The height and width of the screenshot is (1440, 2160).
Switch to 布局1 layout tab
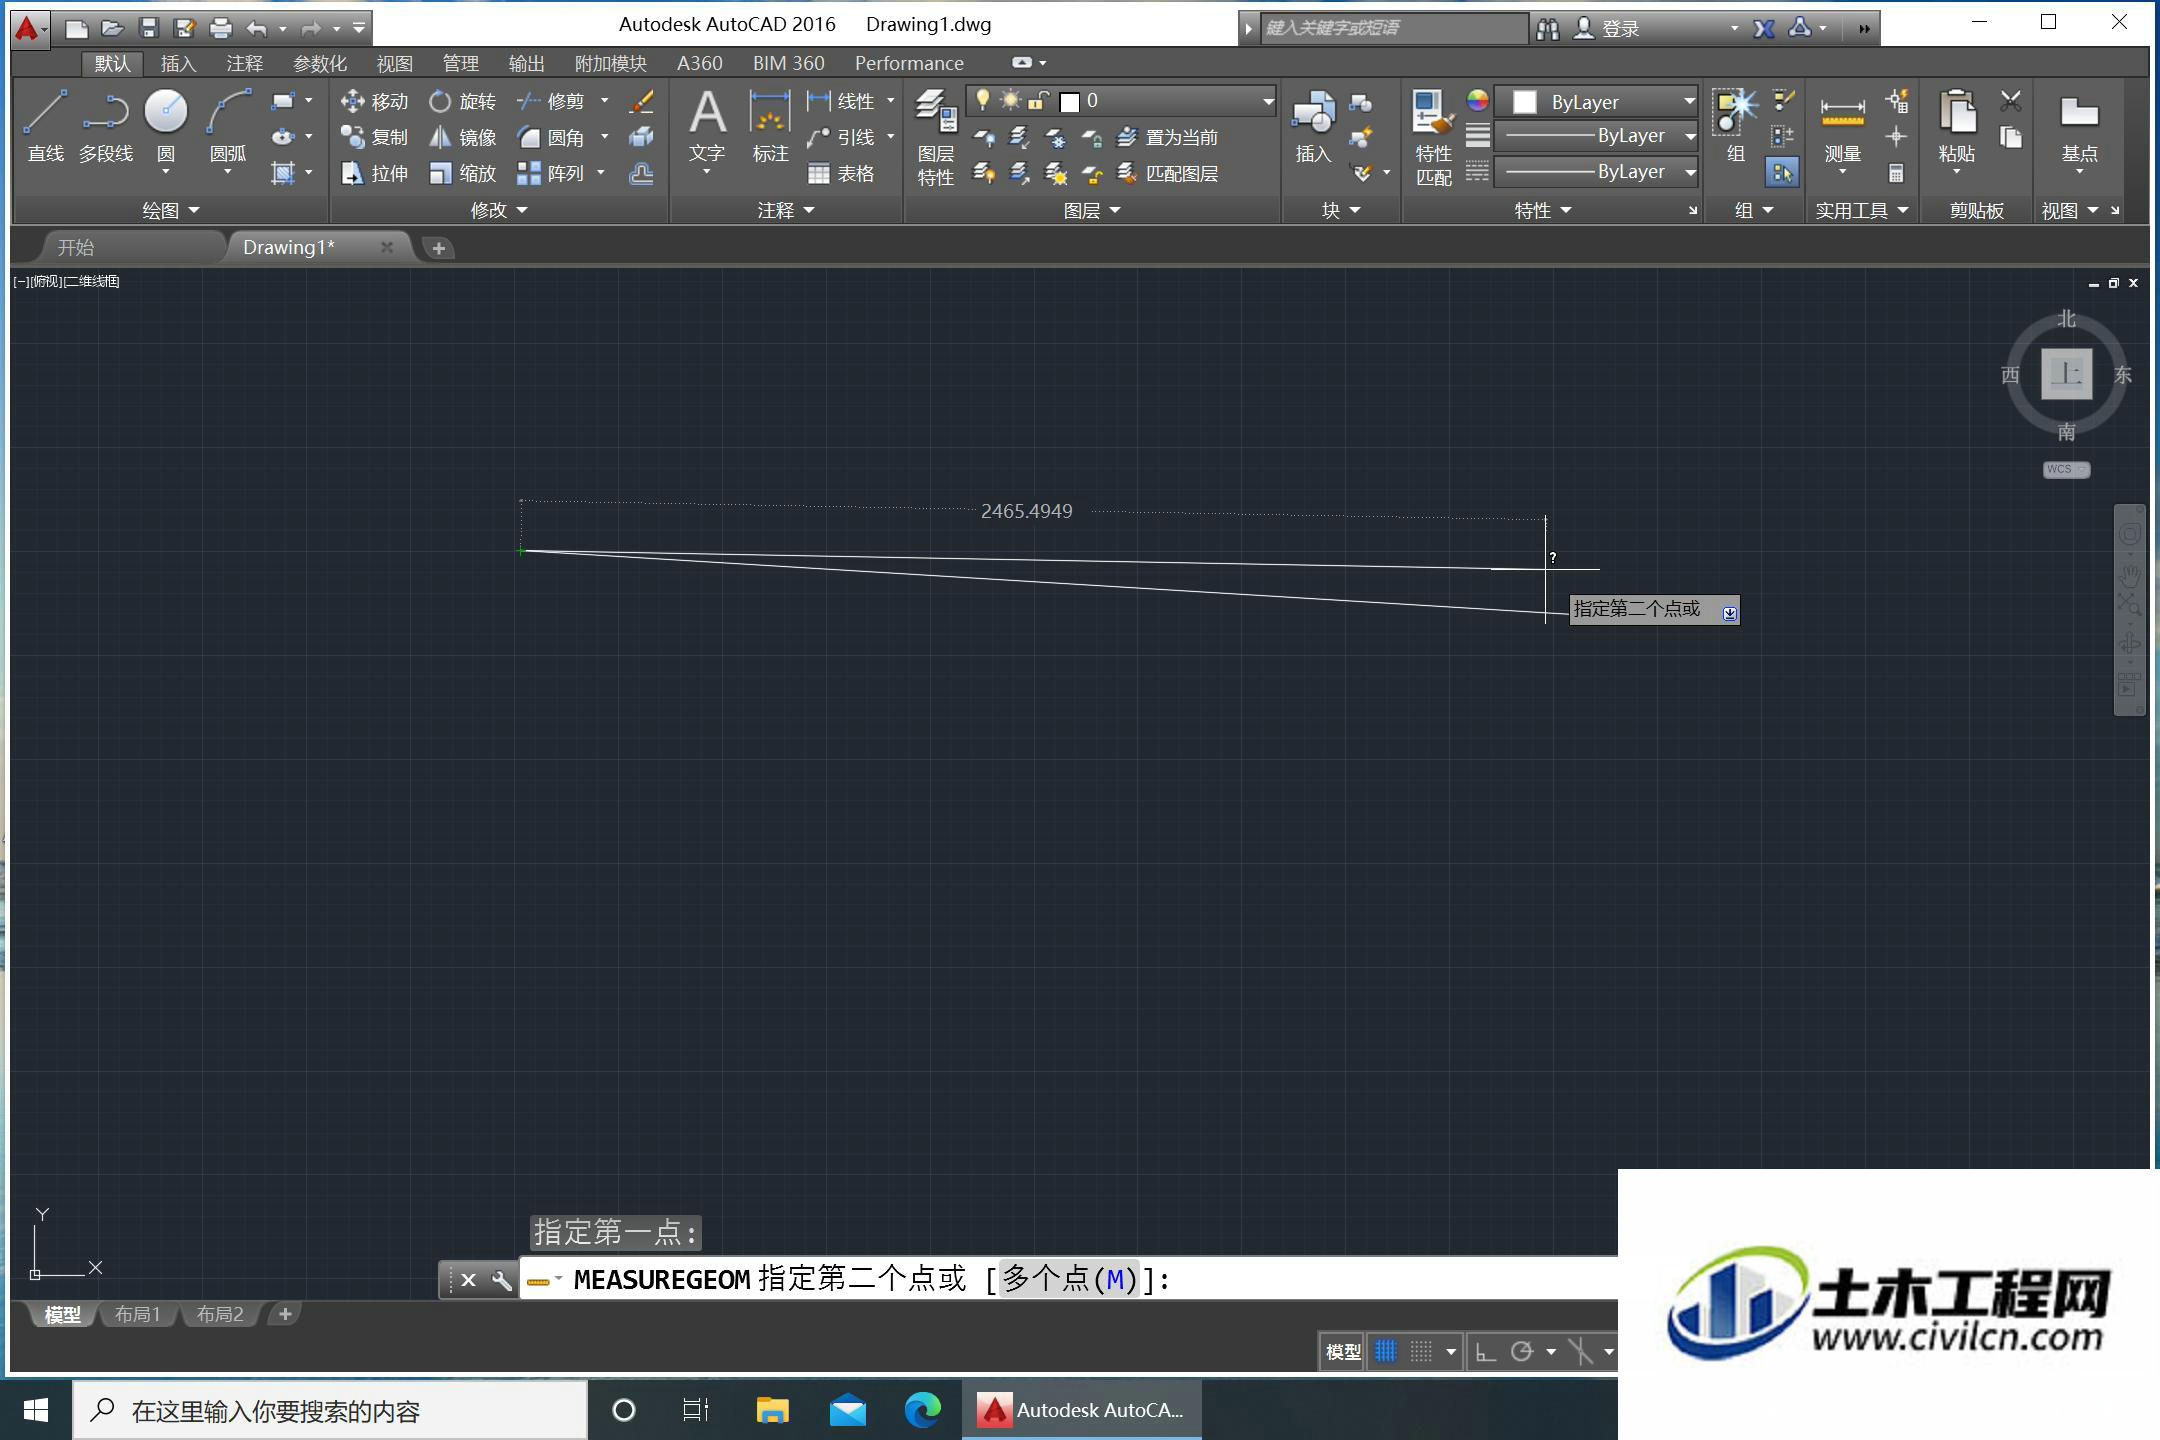(138, 1314)
